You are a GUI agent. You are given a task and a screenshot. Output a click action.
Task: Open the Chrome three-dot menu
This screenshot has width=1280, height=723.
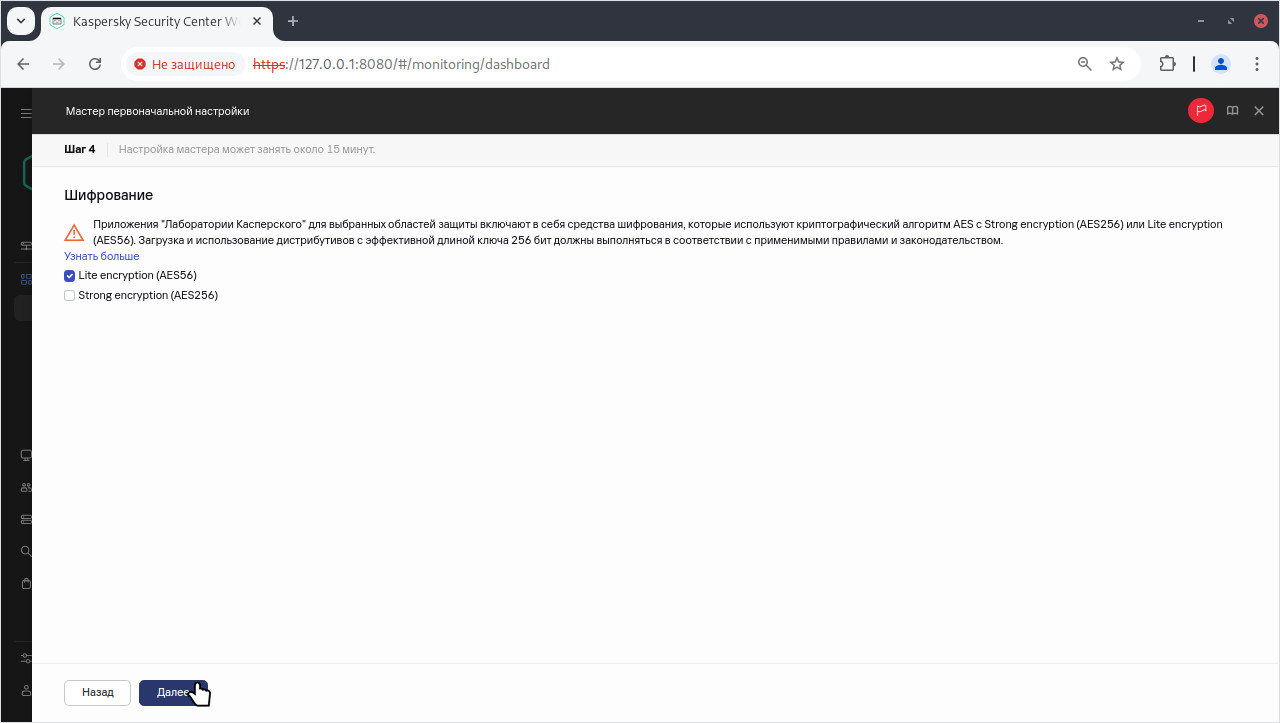coord(1257,64)
